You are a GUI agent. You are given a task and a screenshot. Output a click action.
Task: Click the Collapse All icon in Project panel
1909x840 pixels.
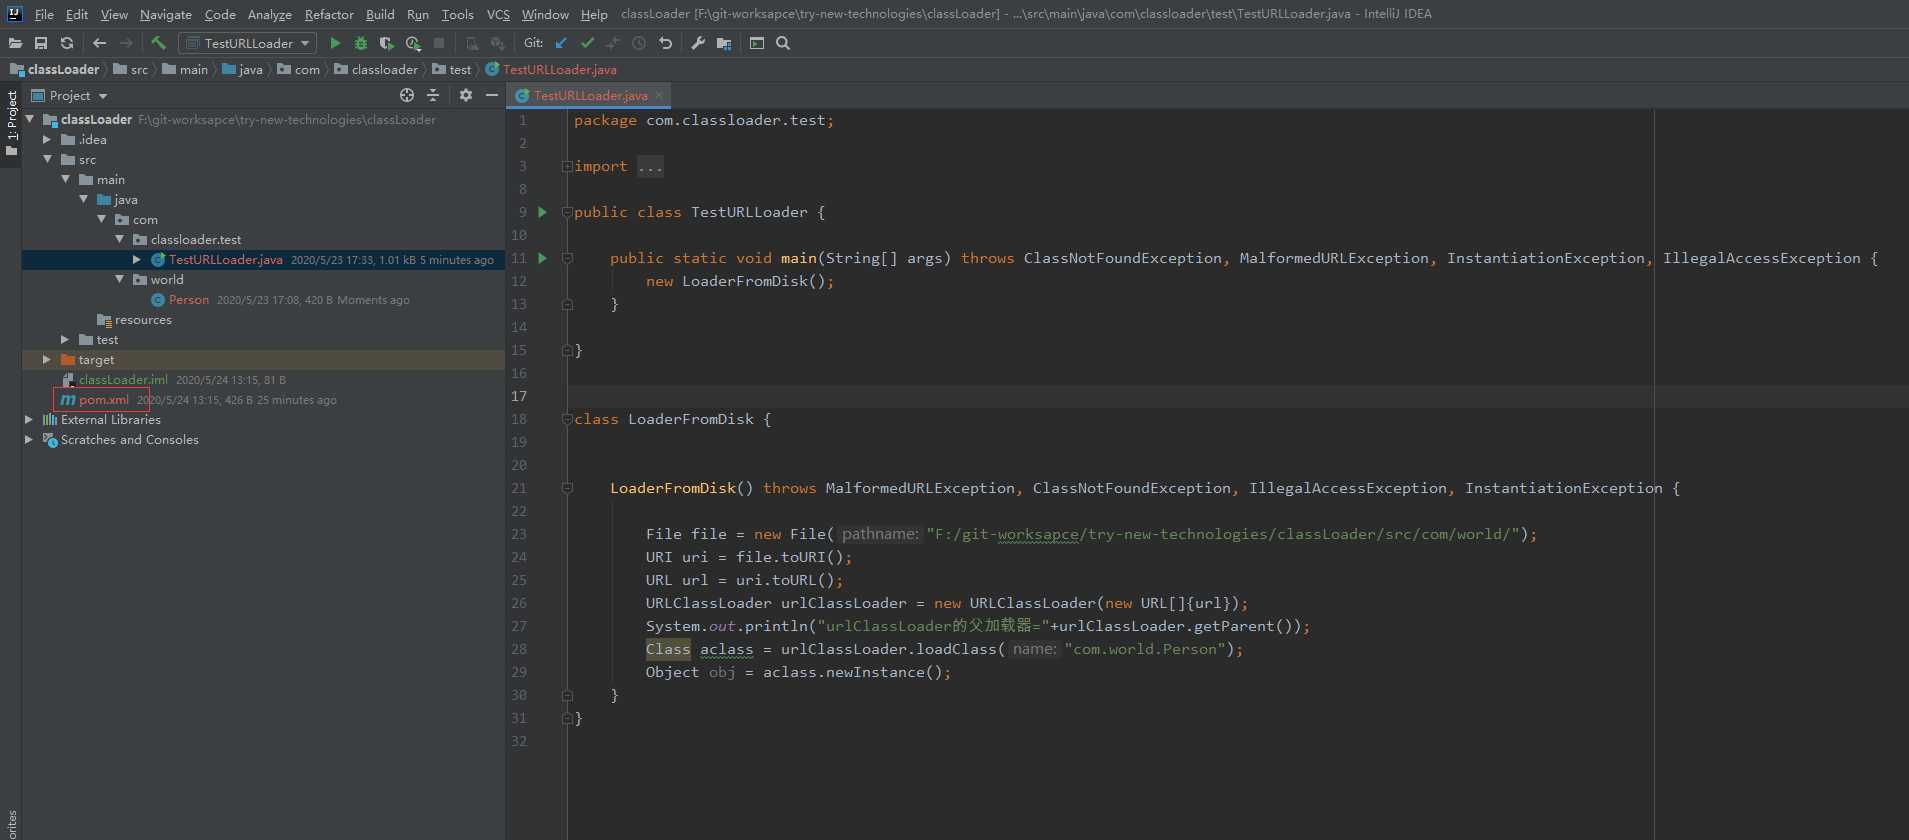point(433,95)
